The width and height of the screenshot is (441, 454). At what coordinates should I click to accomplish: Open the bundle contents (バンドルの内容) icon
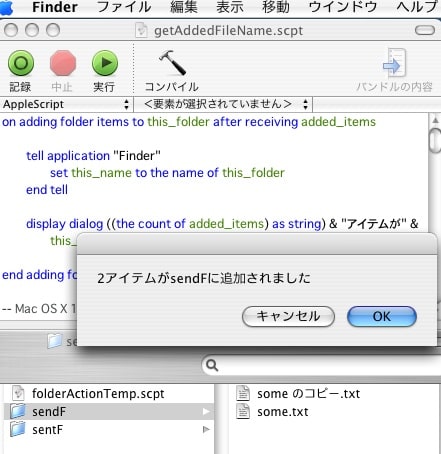395,63
